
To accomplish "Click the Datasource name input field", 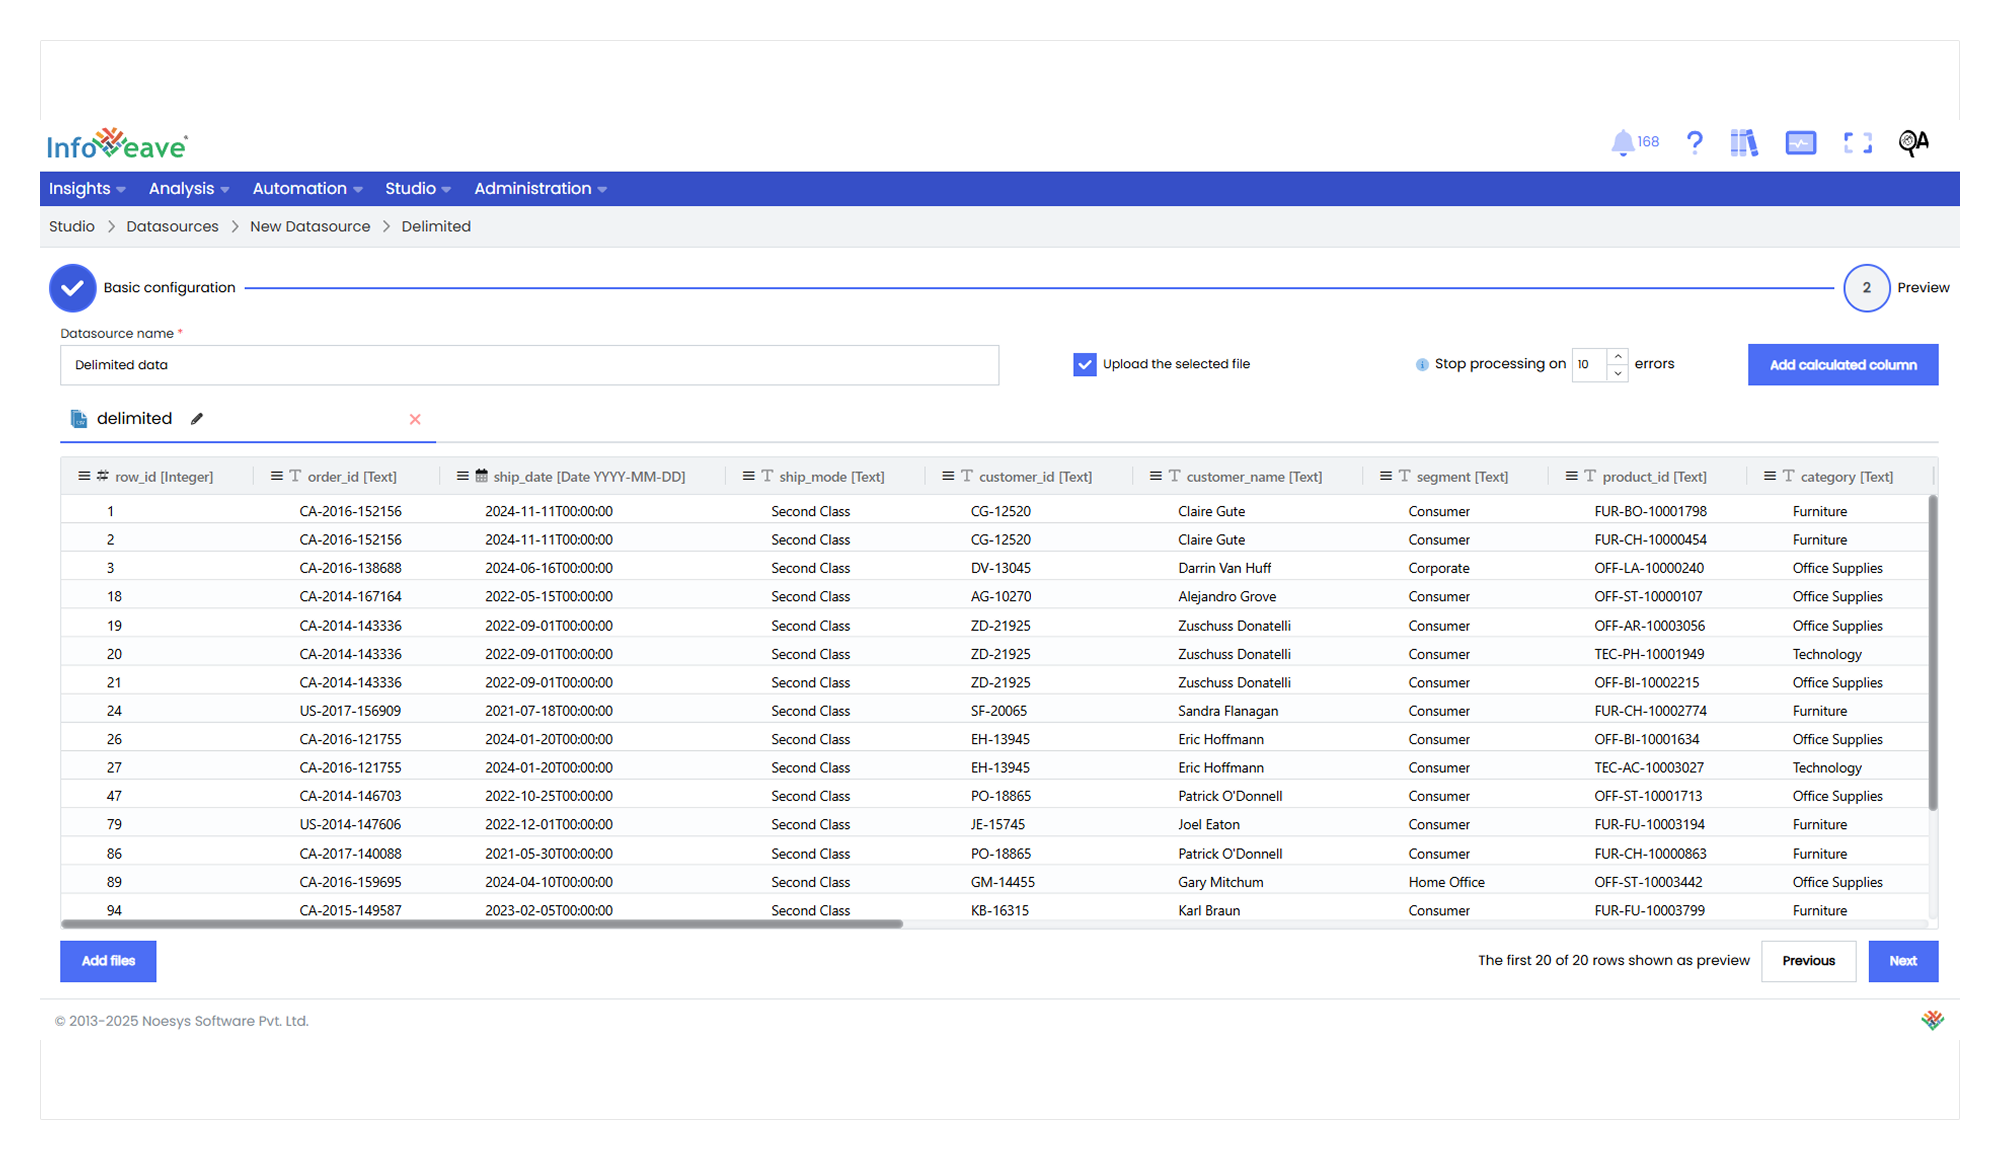I will pyautogui.click(x=529, y=365).
